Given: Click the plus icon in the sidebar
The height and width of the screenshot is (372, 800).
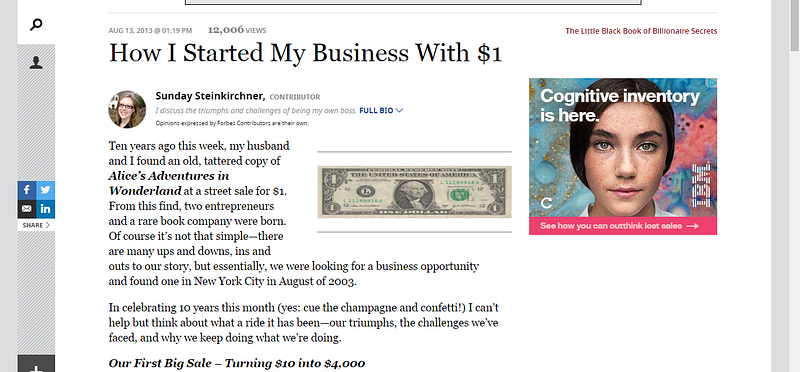Looking at the screenshot, I should [36, 367].
